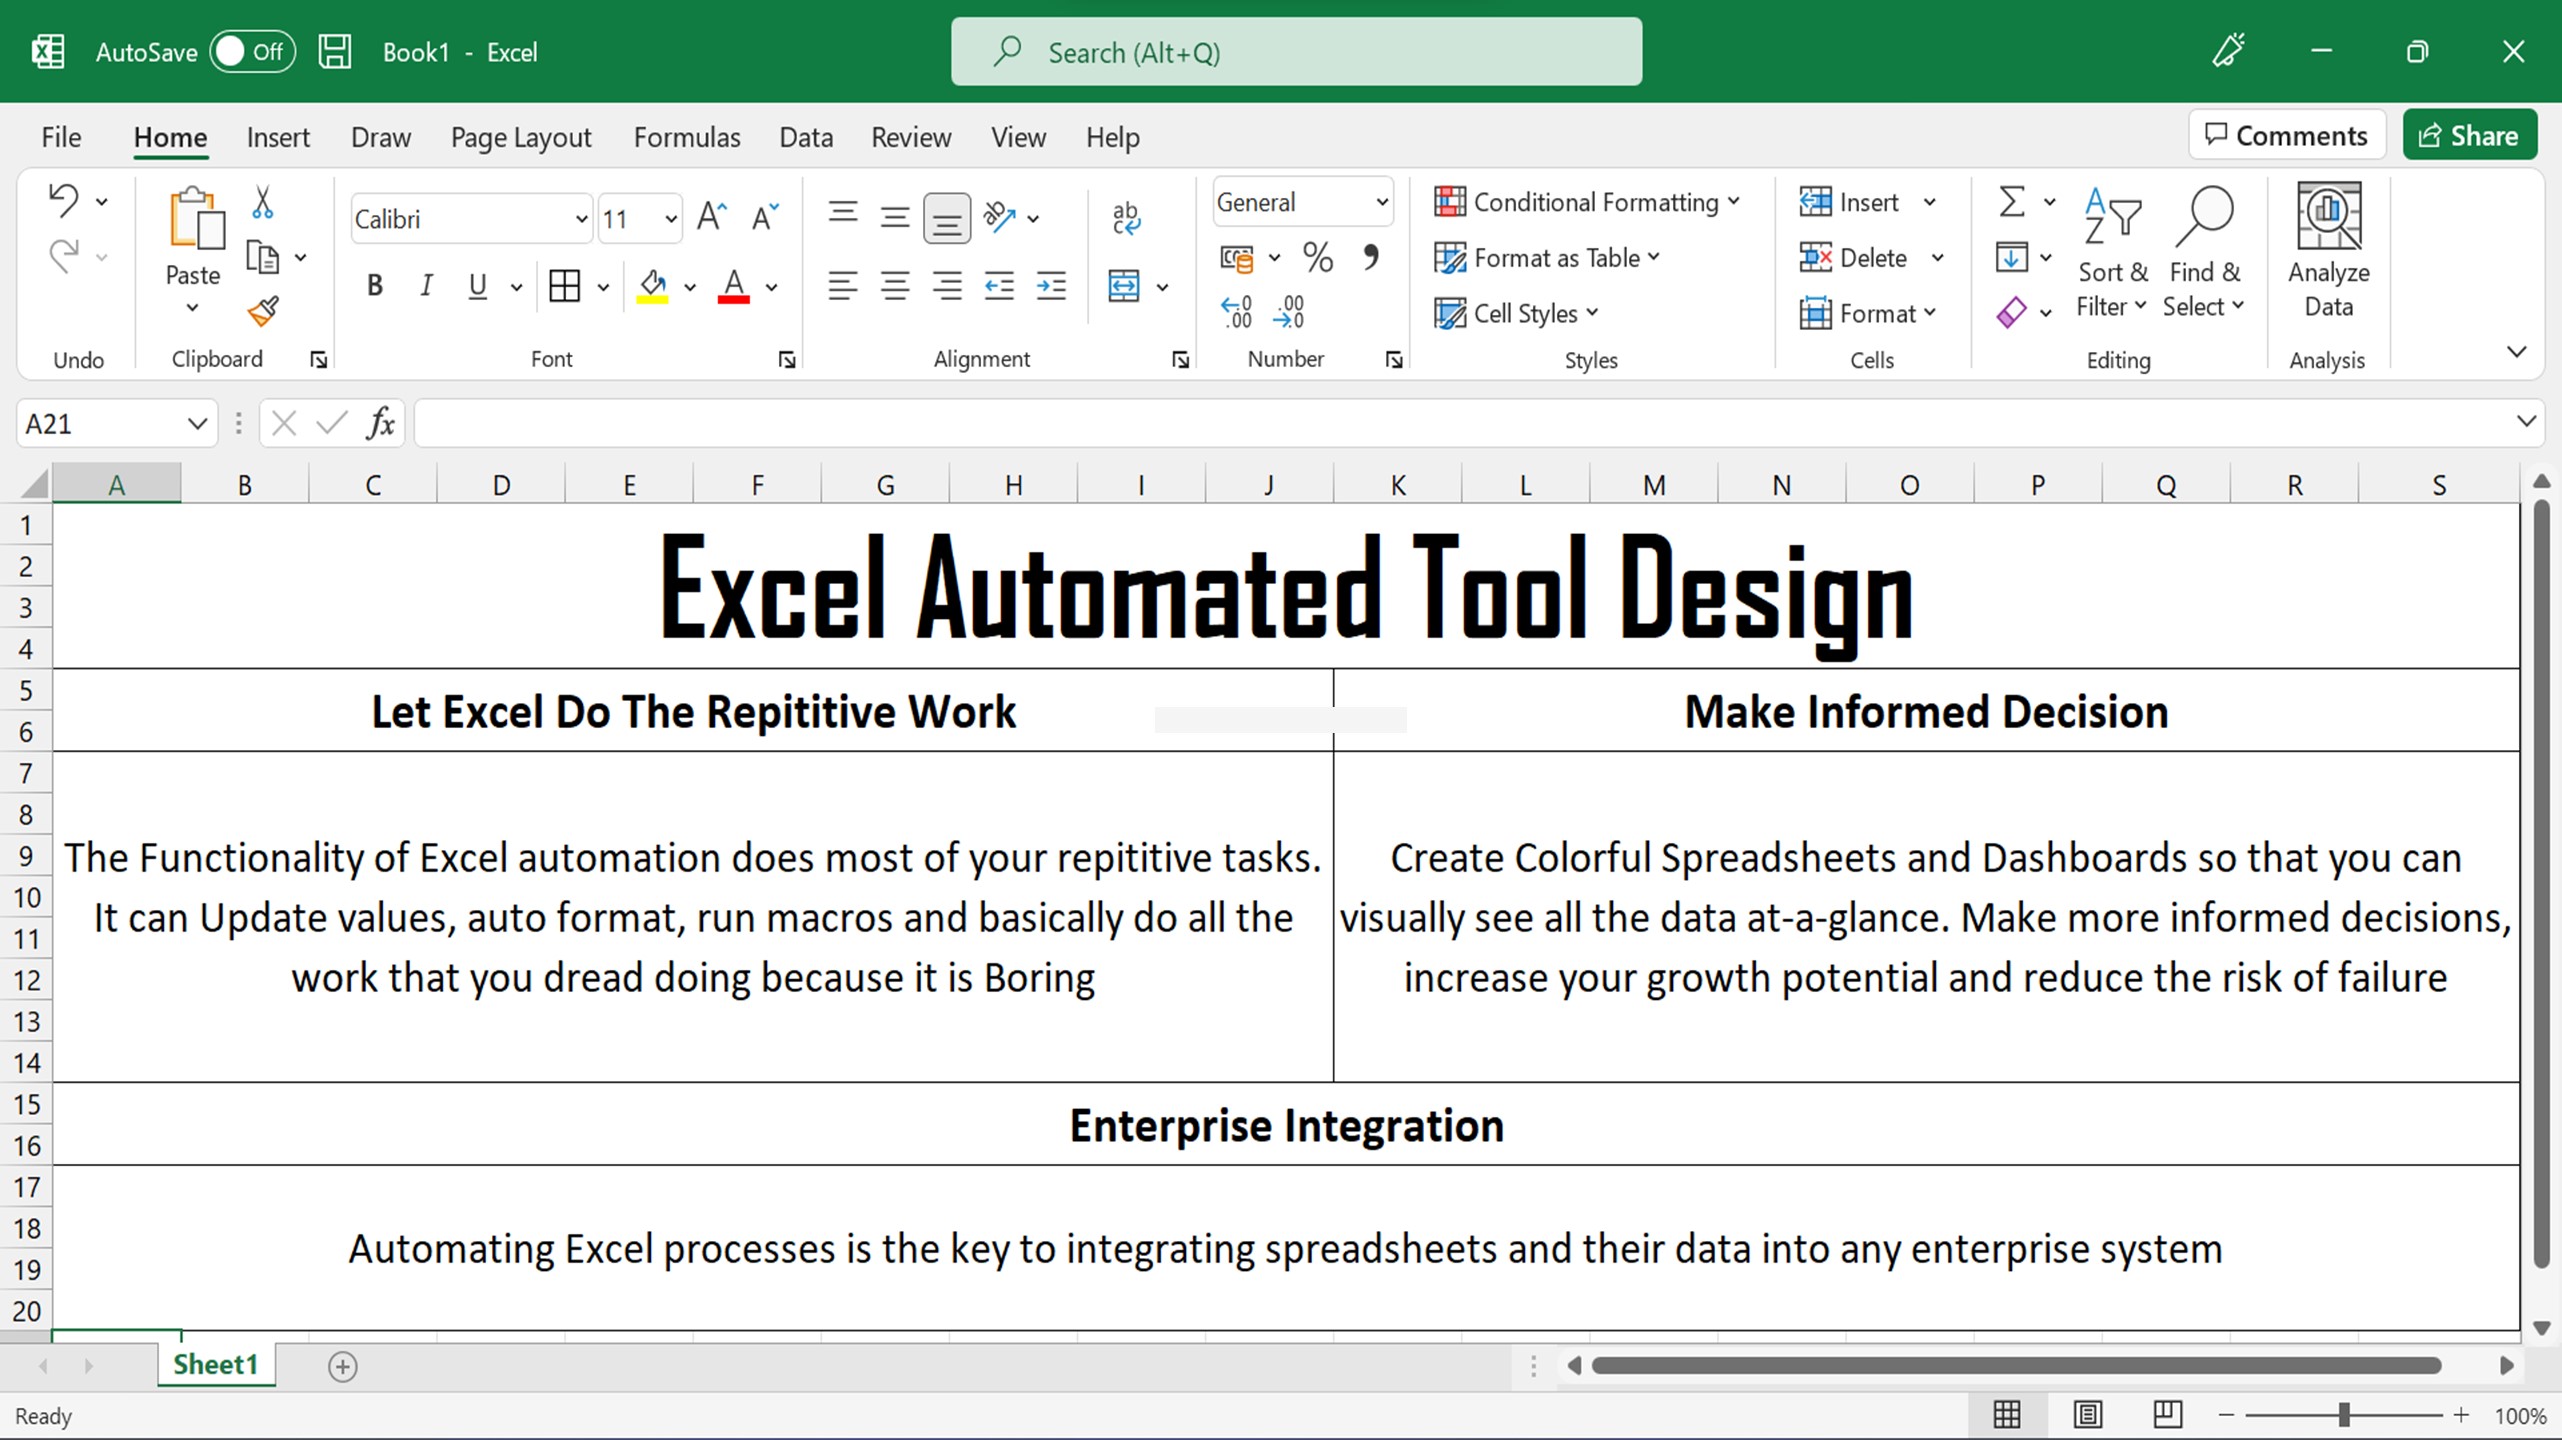The image size is (2562, 1440).
Task: Open Analyze Data
Action: point(2328,250)
